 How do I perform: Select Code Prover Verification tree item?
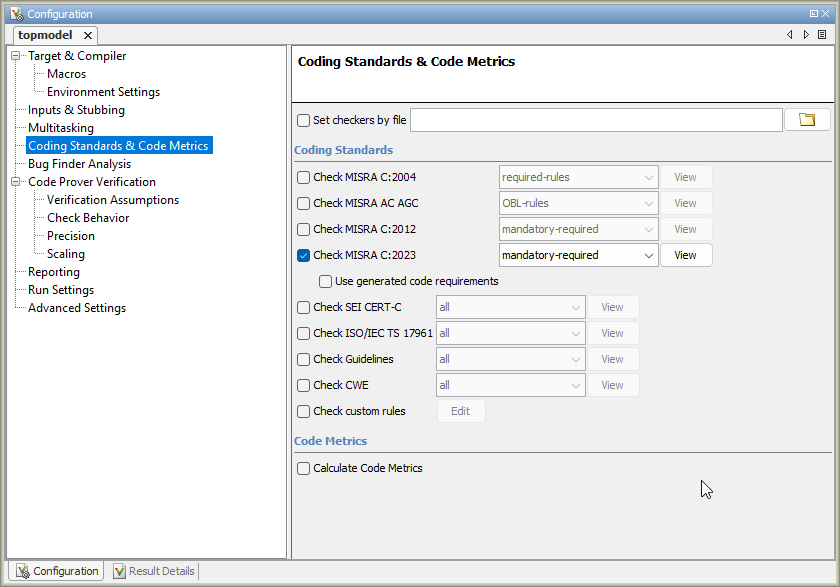point(92,182)
